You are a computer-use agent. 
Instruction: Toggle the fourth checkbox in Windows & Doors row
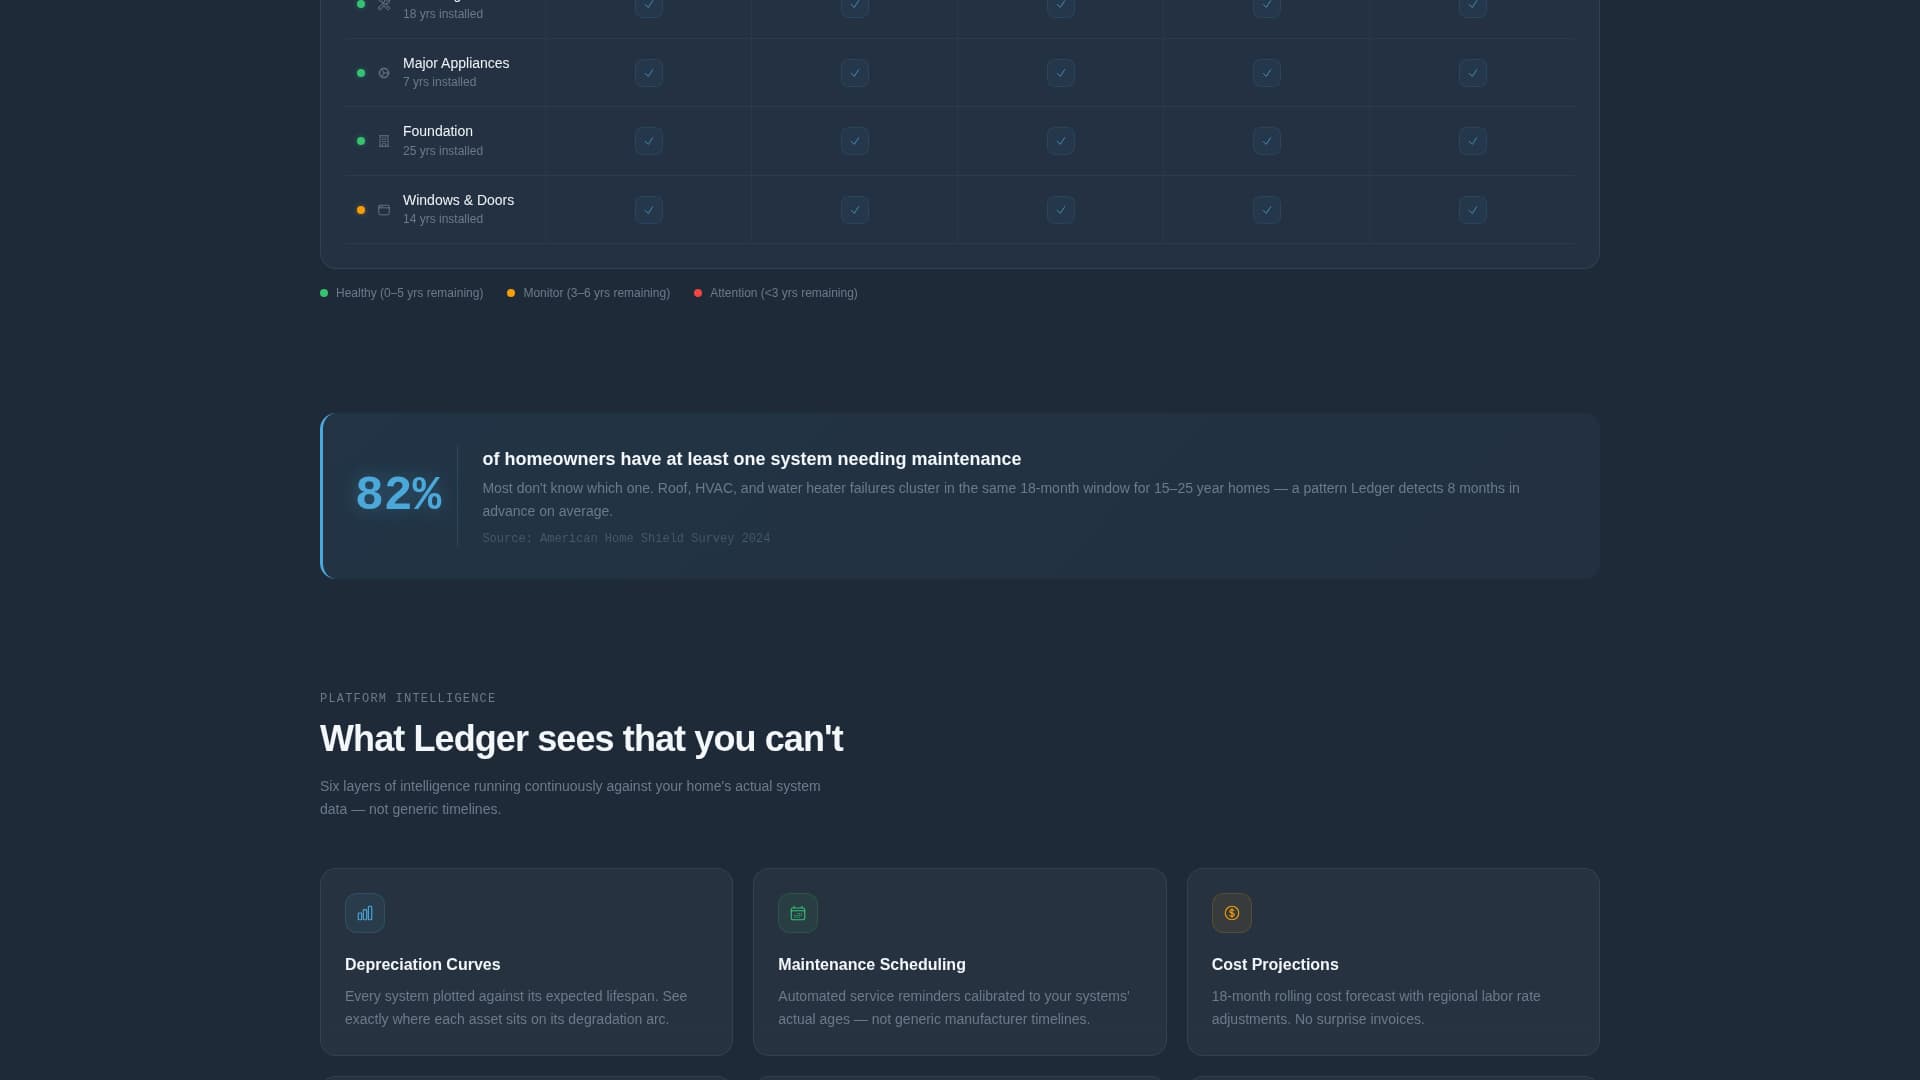1267,210
